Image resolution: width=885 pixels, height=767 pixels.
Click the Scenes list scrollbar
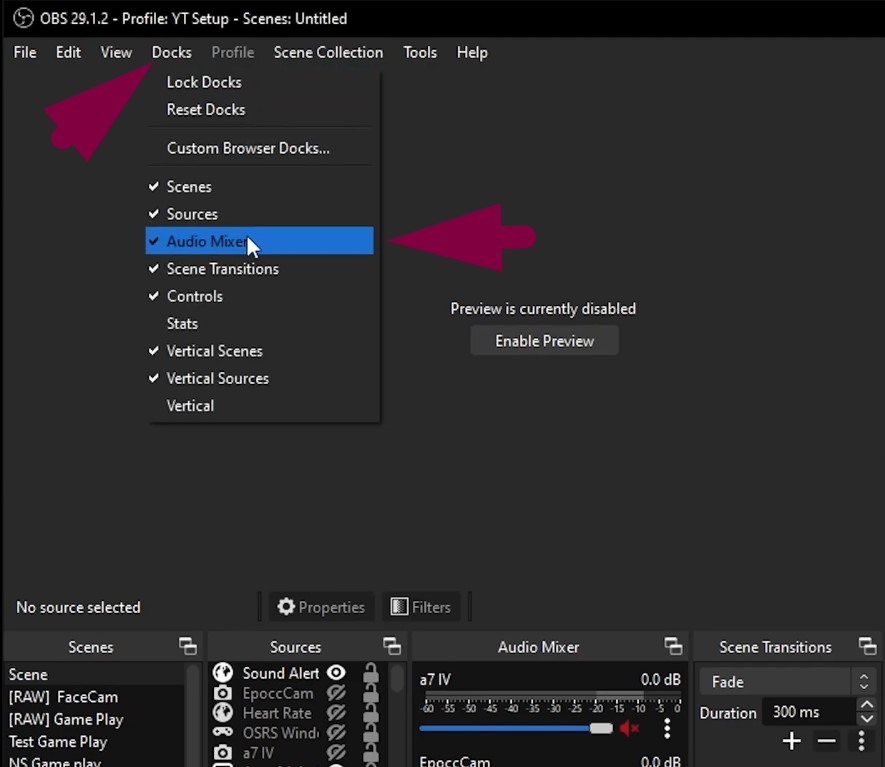pos(193,715)
